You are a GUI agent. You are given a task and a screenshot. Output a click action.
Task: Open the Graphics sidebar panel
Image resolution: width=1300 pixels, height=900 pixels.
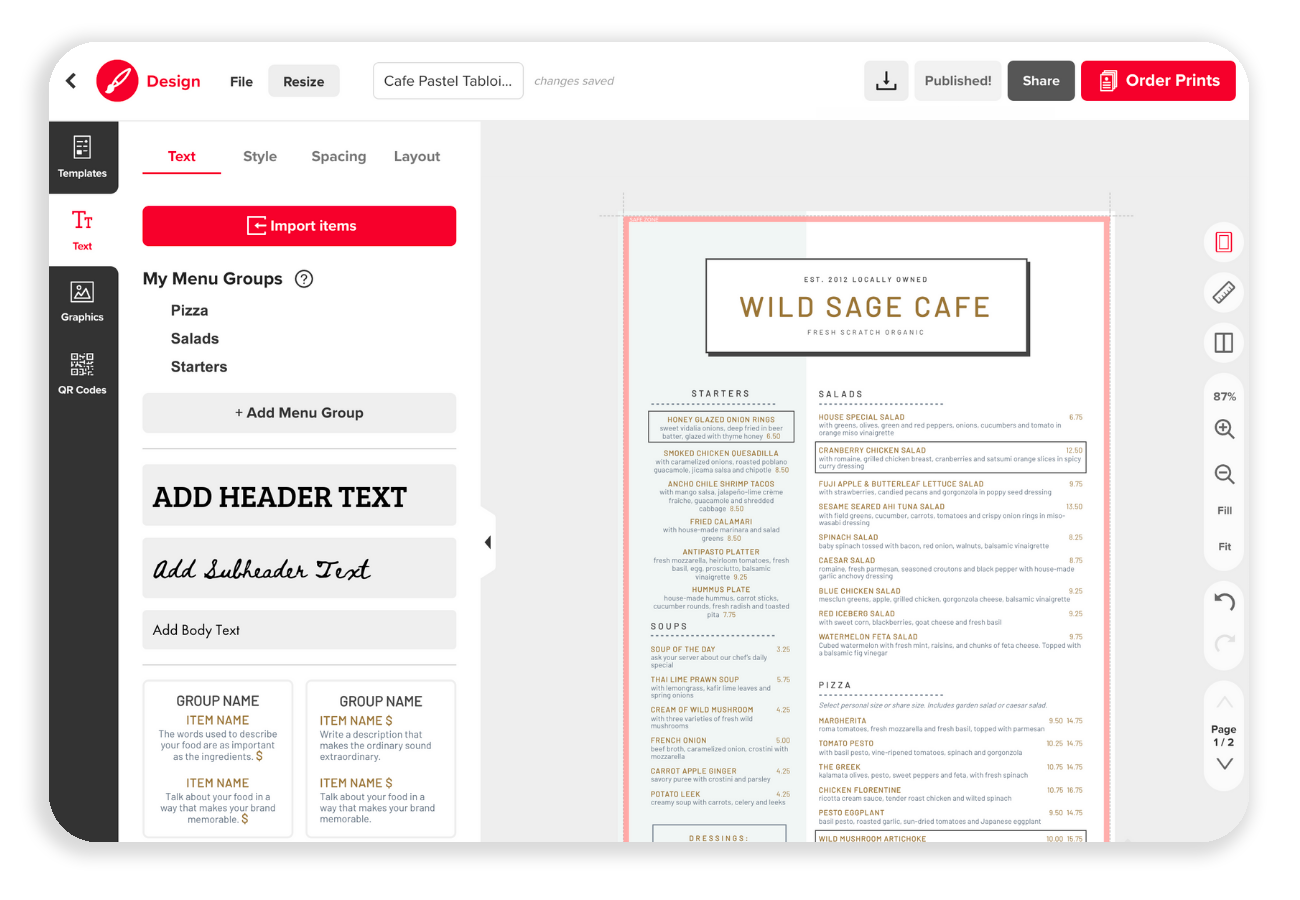click(x=82, y=301)
